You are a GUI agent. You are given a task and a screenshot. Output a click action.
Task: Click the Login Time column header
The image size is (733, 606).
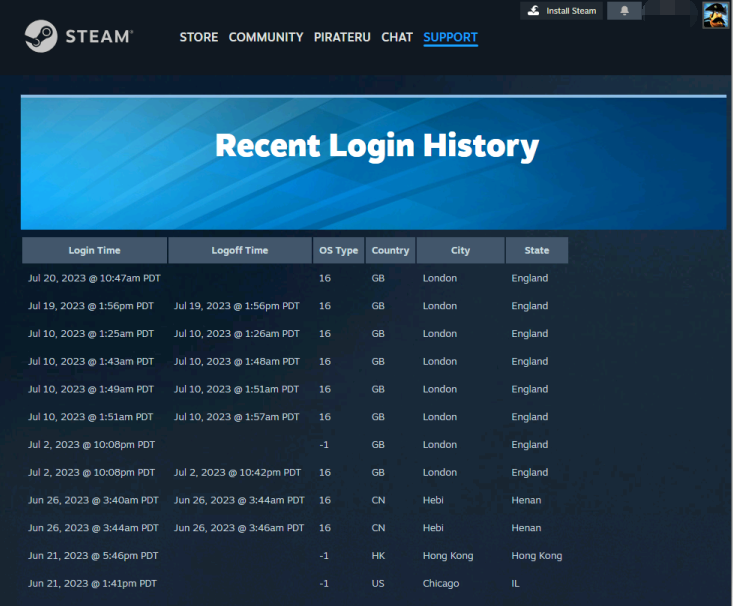point(94,250)
